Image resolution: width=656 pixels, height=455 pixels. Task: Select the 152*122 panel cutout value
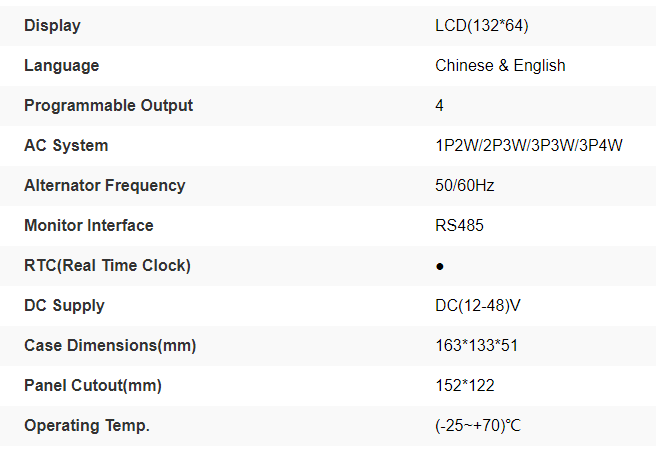point(465,385)
